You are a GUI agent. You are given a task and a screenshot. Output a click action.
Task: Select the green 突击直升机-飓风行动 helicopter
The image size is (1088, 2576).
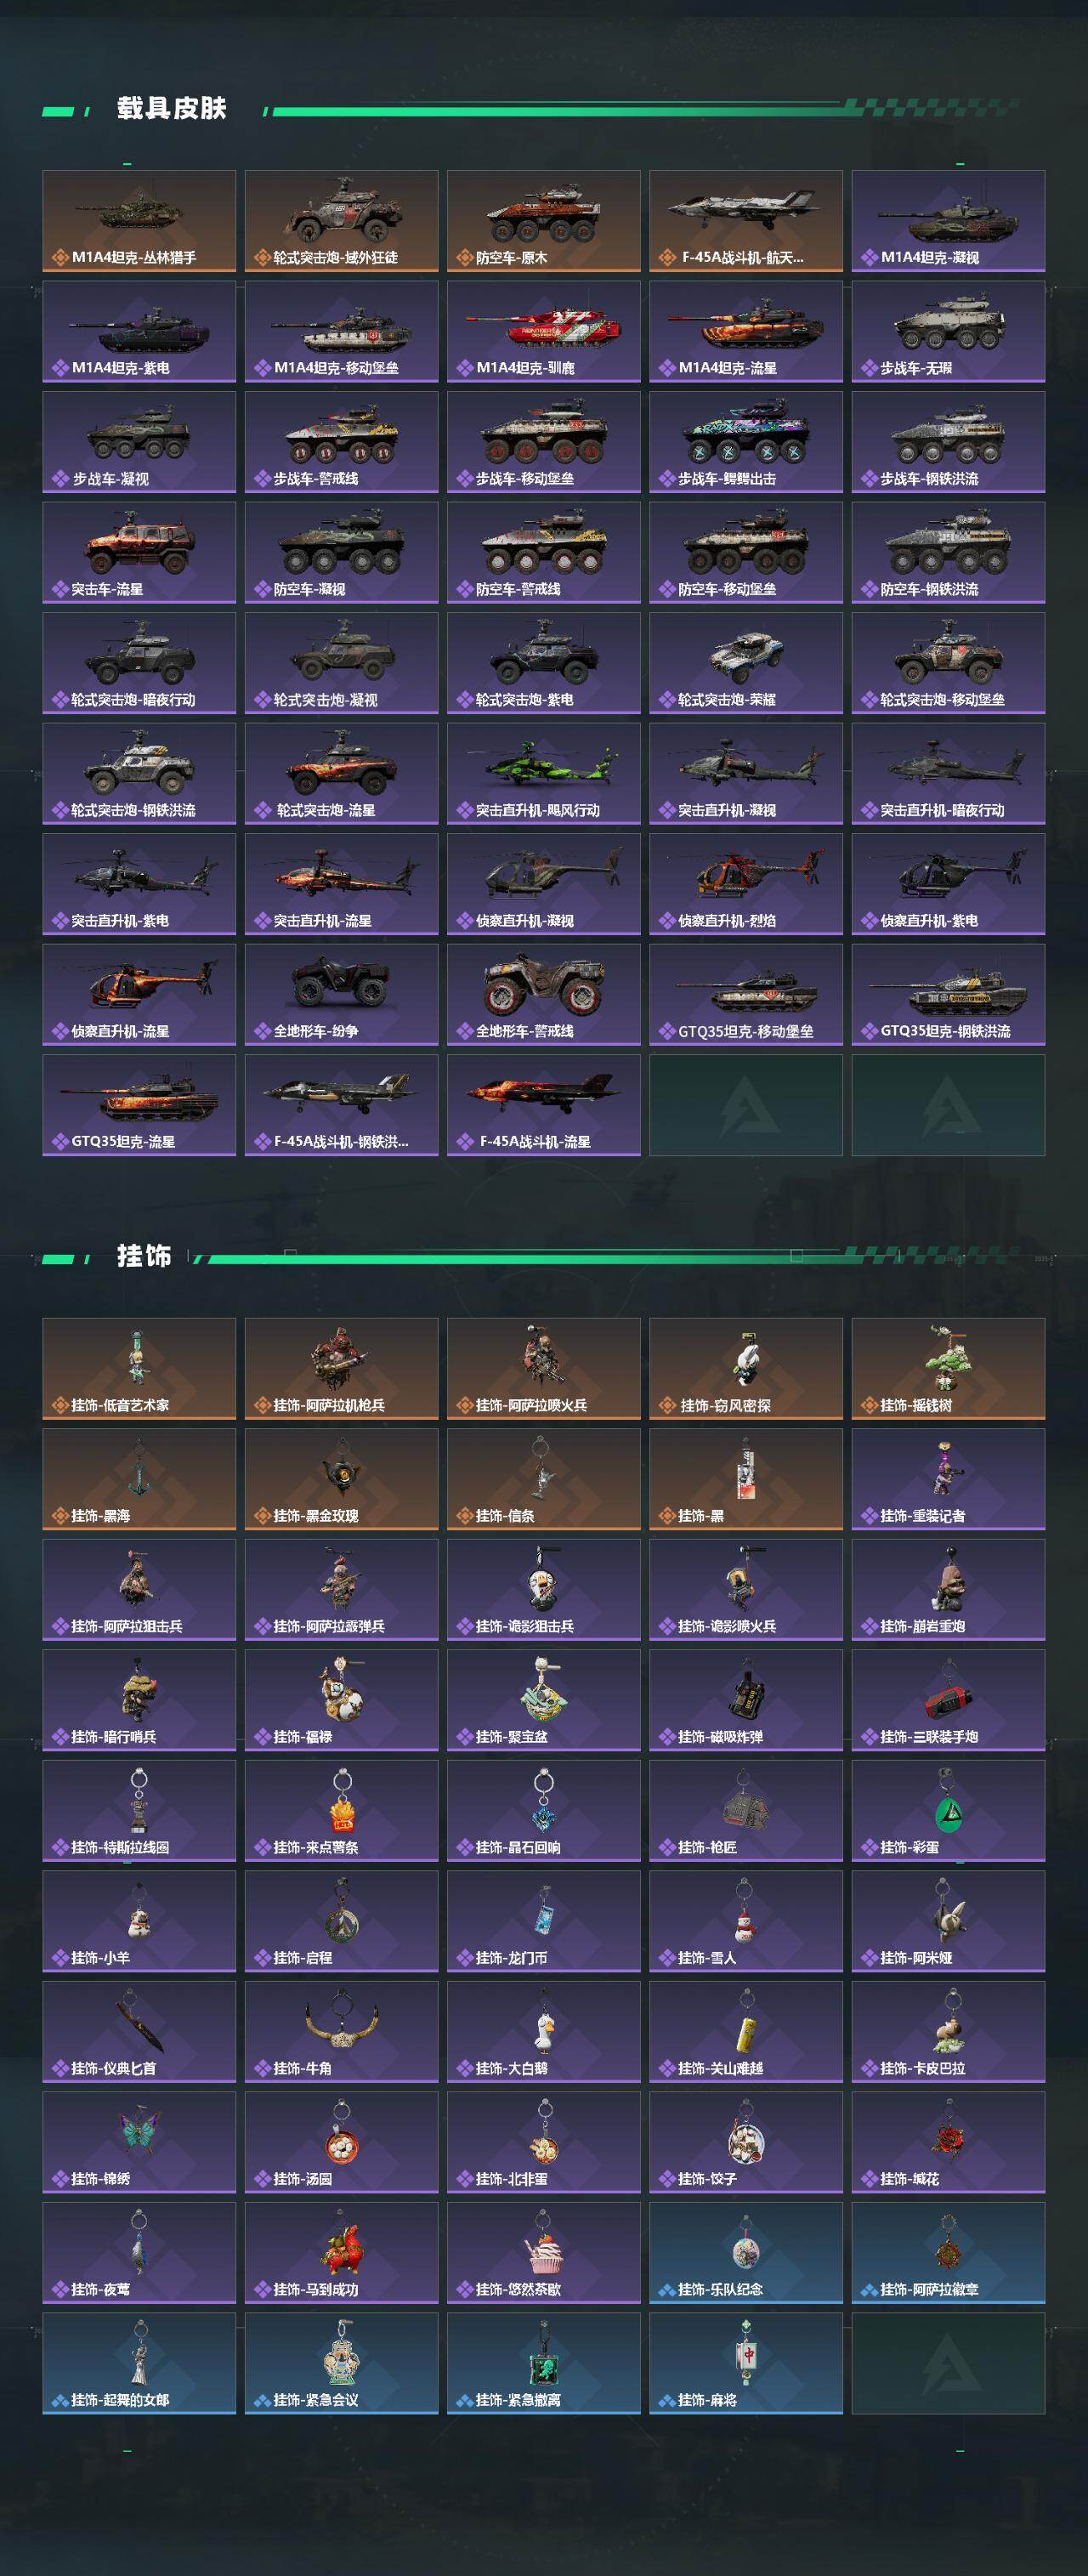(x=543, y=774)
